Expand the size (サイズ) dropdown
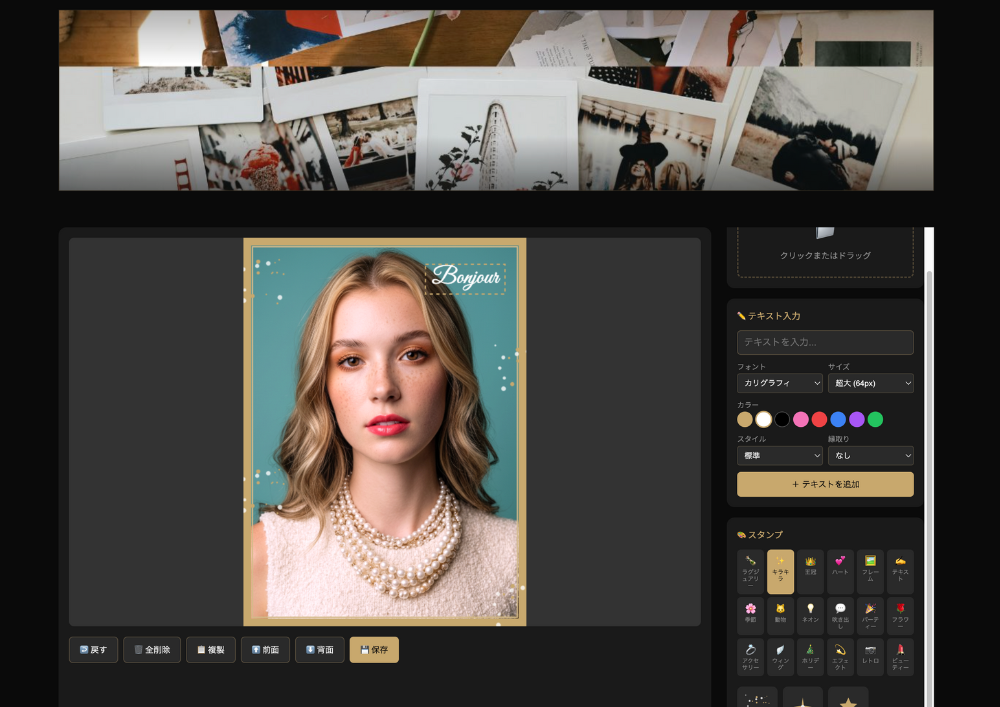The image size is (1000, 707). [870, 383]
